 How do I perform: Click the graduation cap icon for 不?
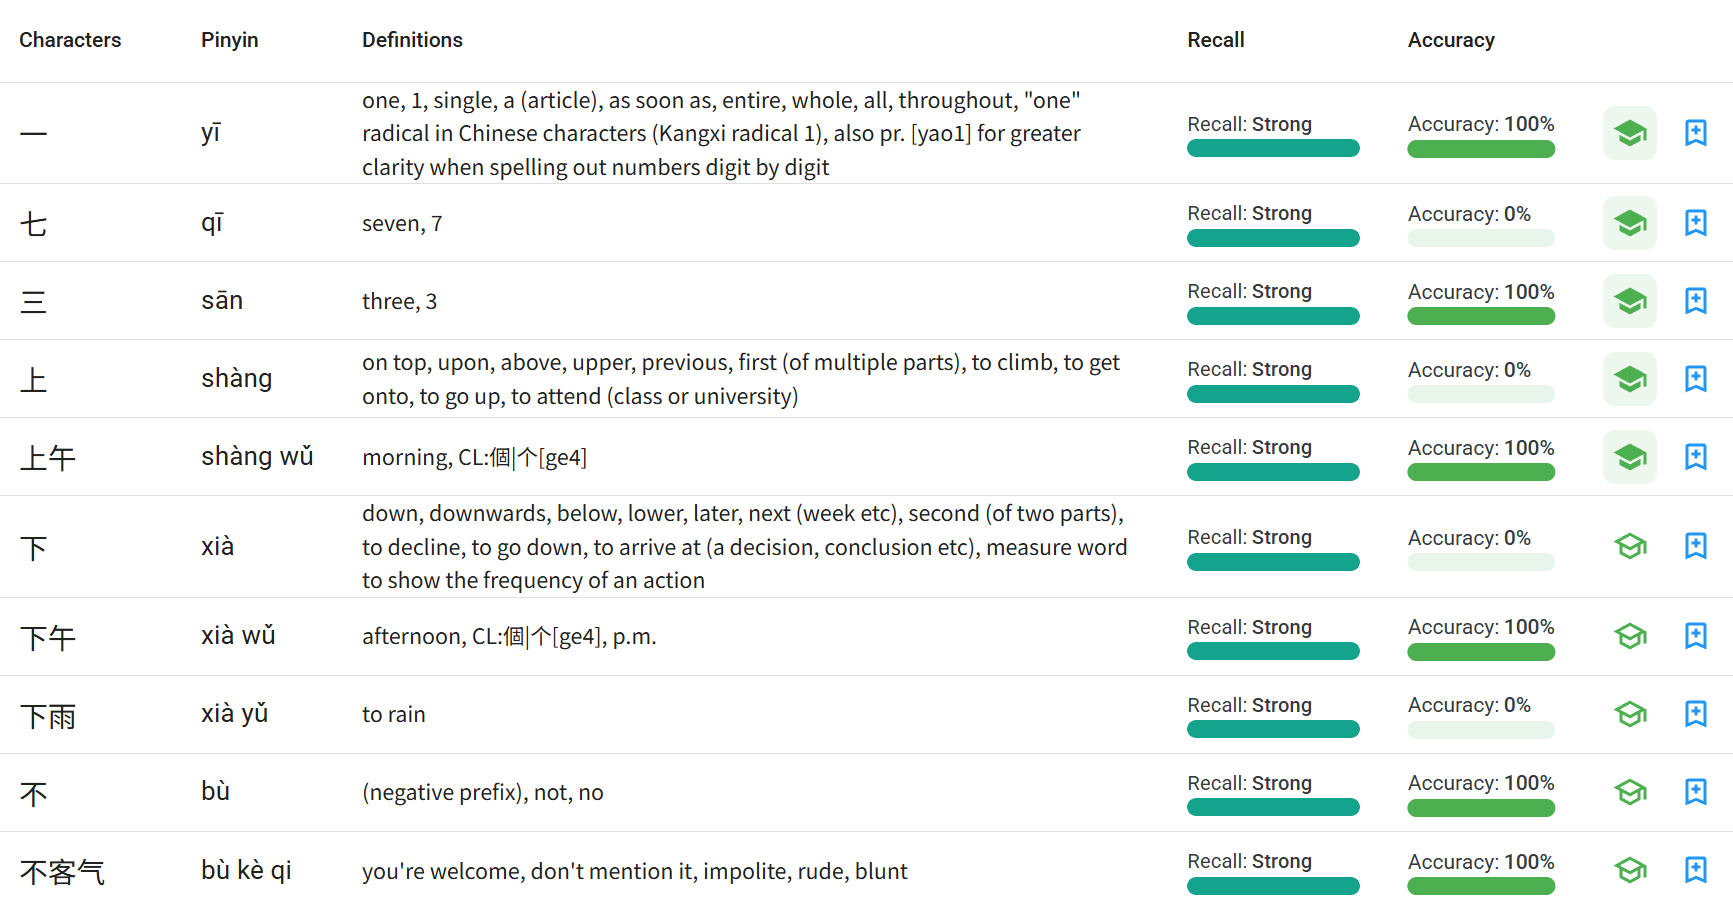click(x=1630, y=792)
